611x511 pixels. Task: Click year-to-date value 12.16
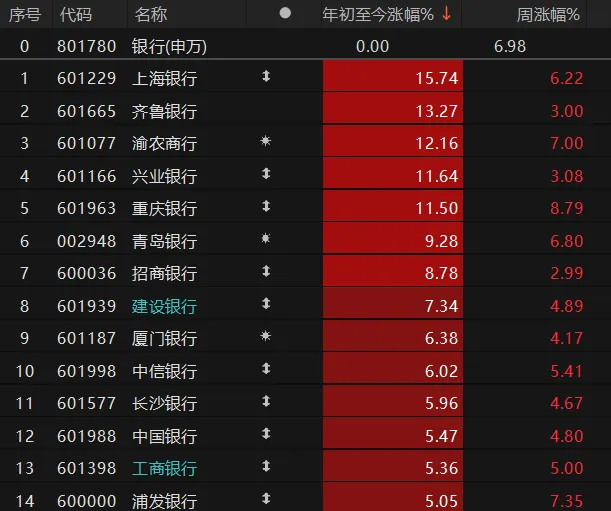[437, 143]
